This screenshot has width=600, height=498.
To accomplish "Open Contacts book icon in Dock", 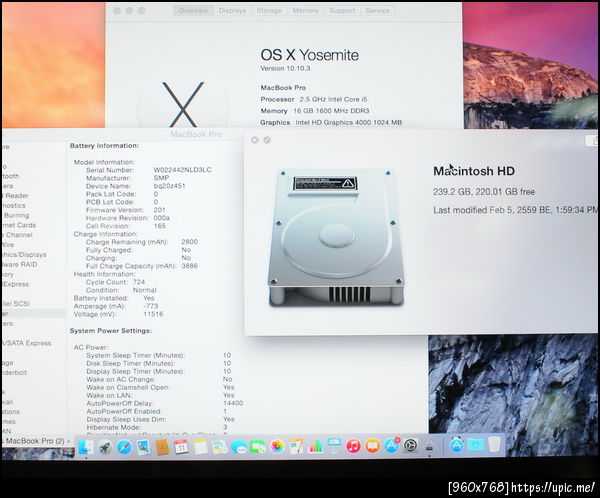I will point(162,446).
